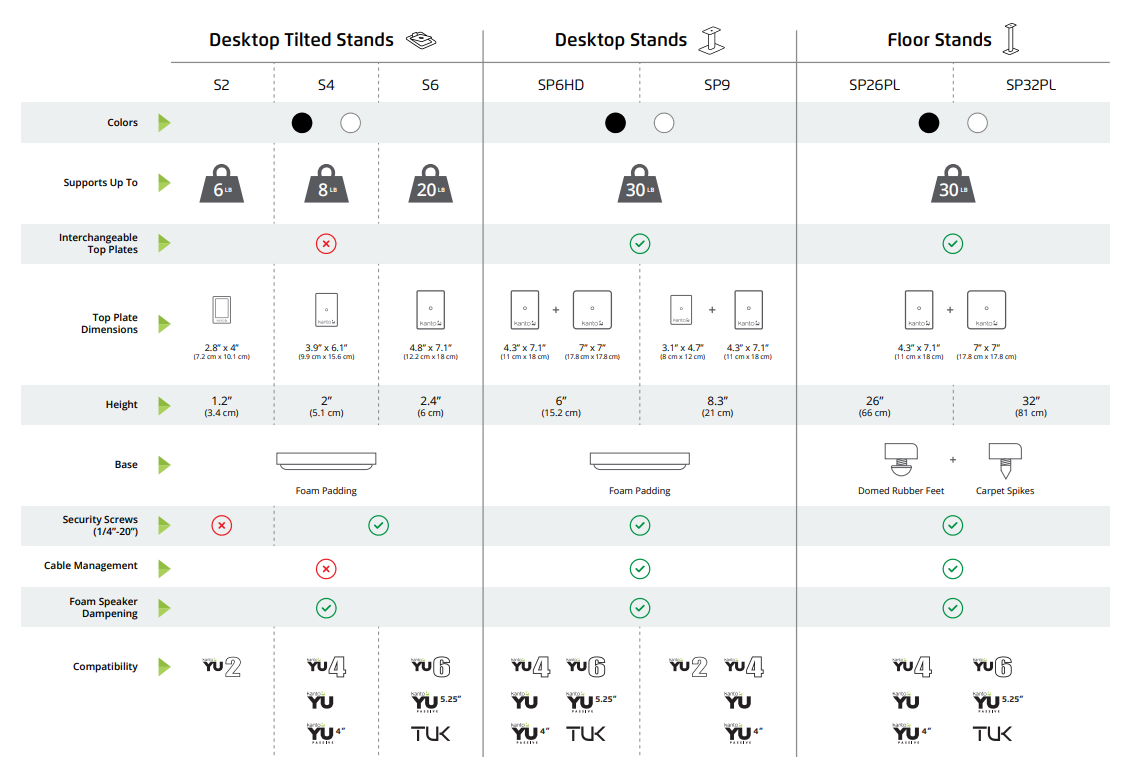Click the green arrow beside Compatibility
The width and height of the screenshot is (1124, 757).
tap(164, 667)
